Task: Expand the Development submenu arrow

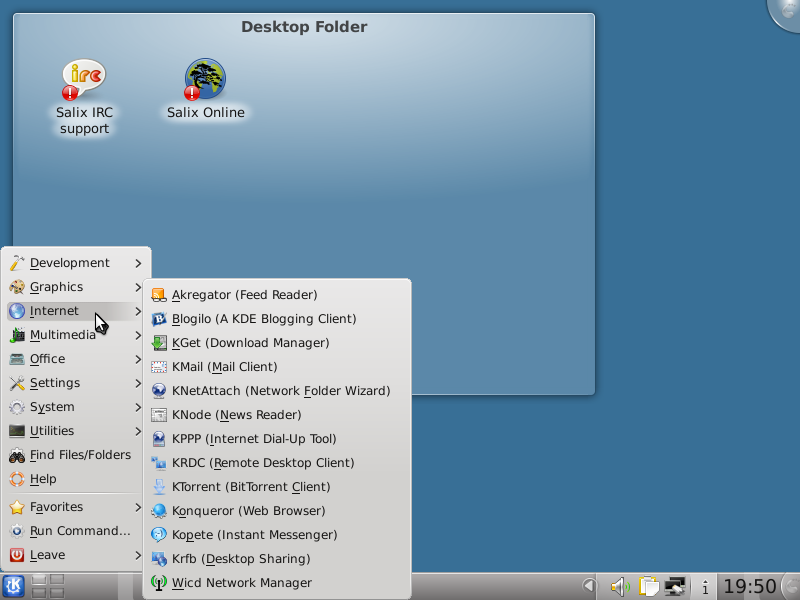Action: pos(138,263)
